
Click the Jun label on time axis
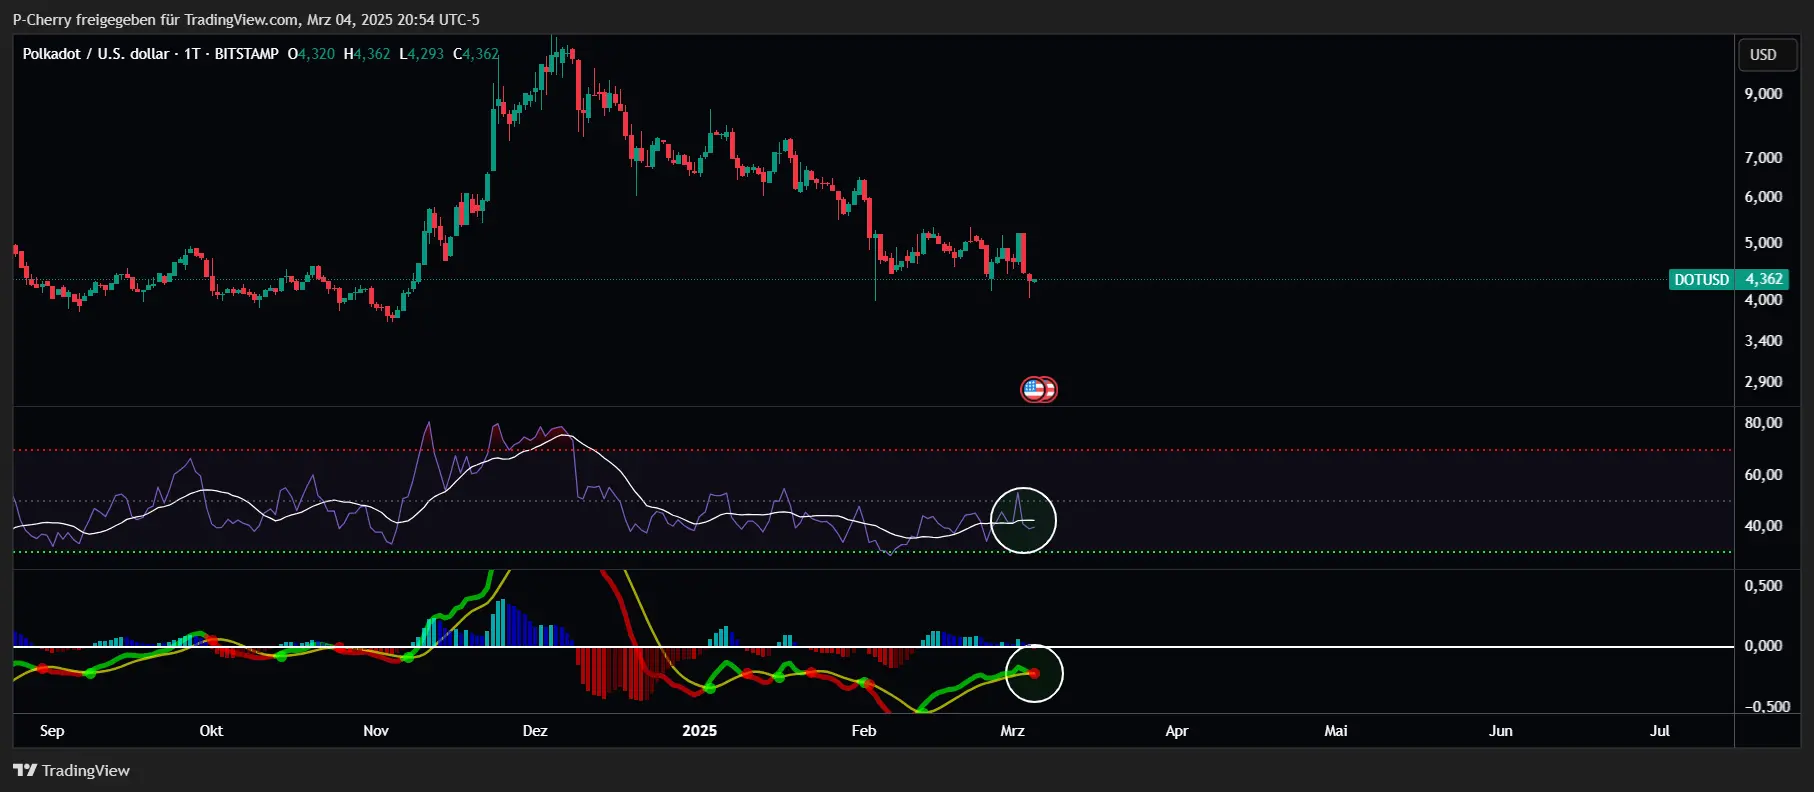[1501, 730]
